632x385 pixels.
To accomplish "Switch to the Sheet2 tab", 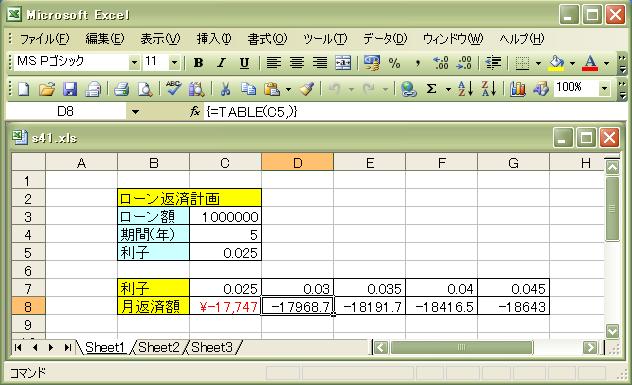I will tap(158, 347).
